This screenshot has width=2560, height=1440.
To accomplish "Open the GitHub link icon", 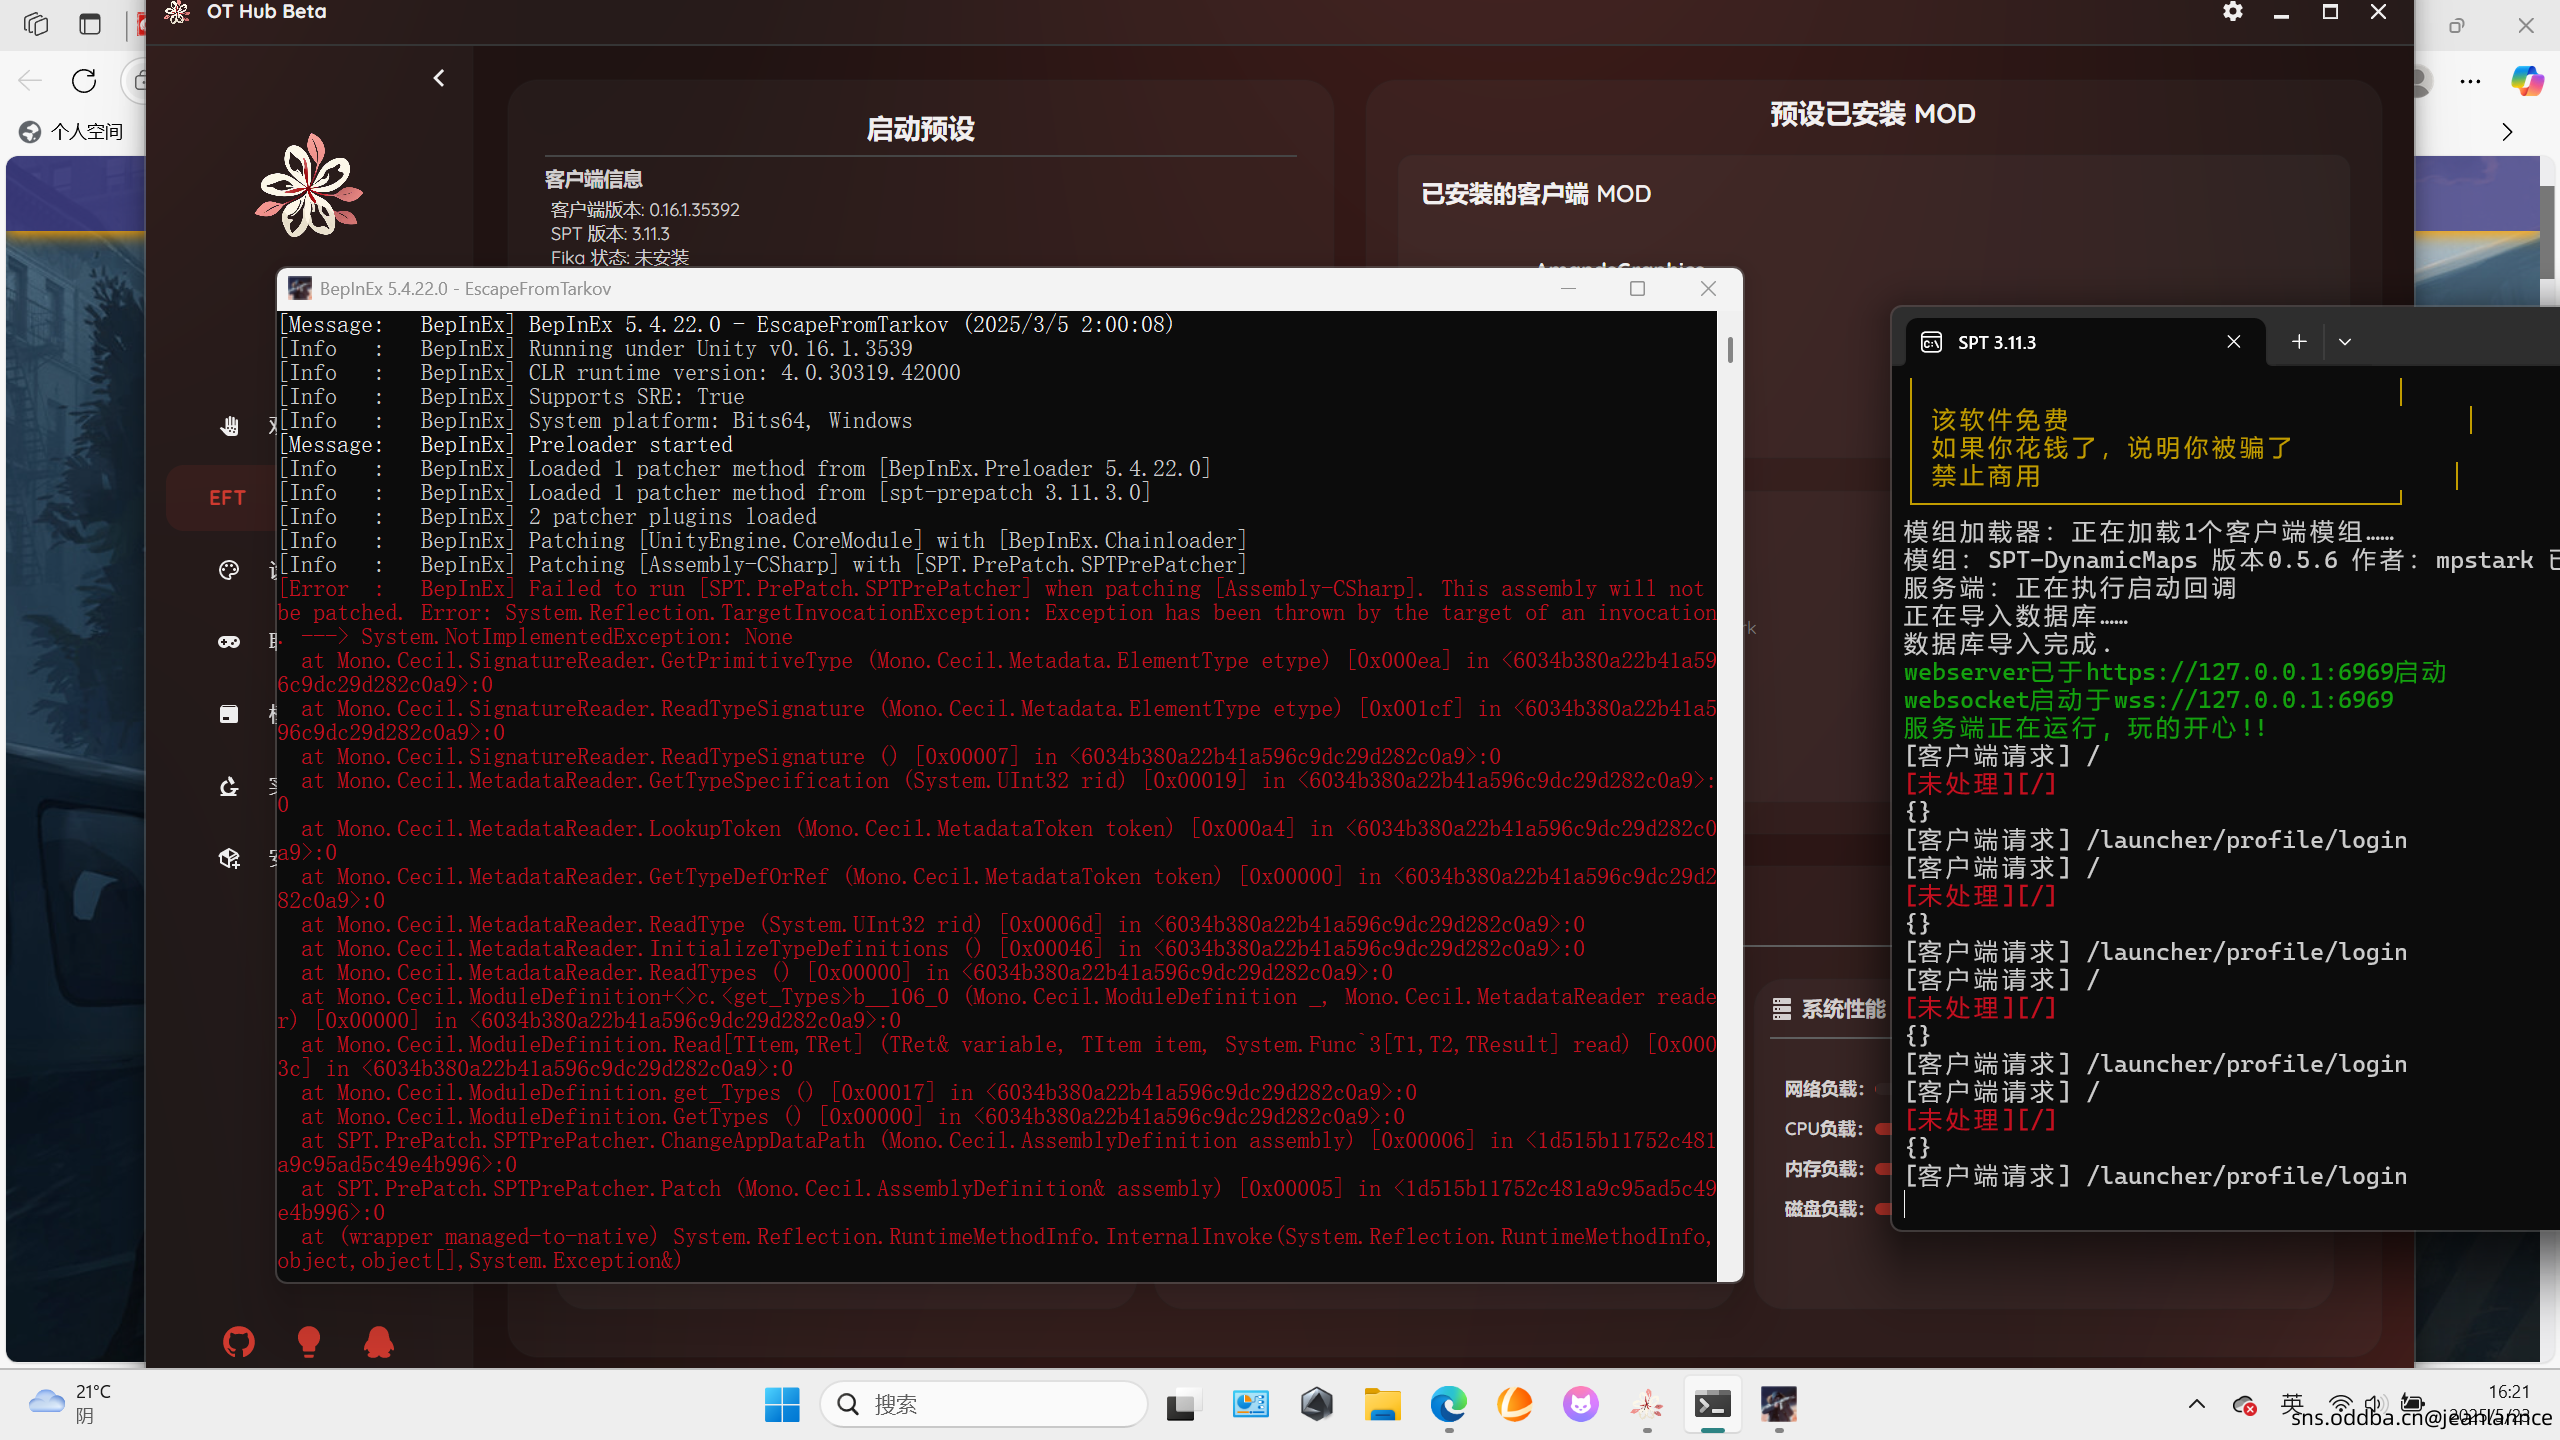I will point(239,1342).
